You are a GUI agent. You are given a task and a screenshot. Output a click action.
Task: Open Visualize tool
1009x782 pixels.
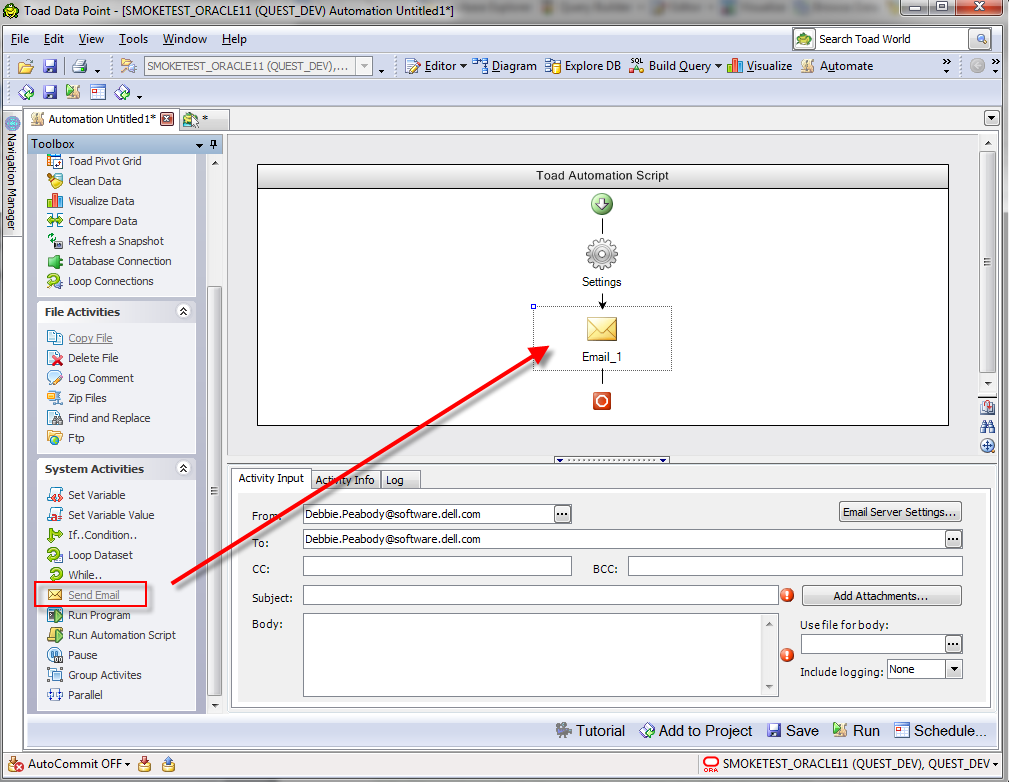760,66
